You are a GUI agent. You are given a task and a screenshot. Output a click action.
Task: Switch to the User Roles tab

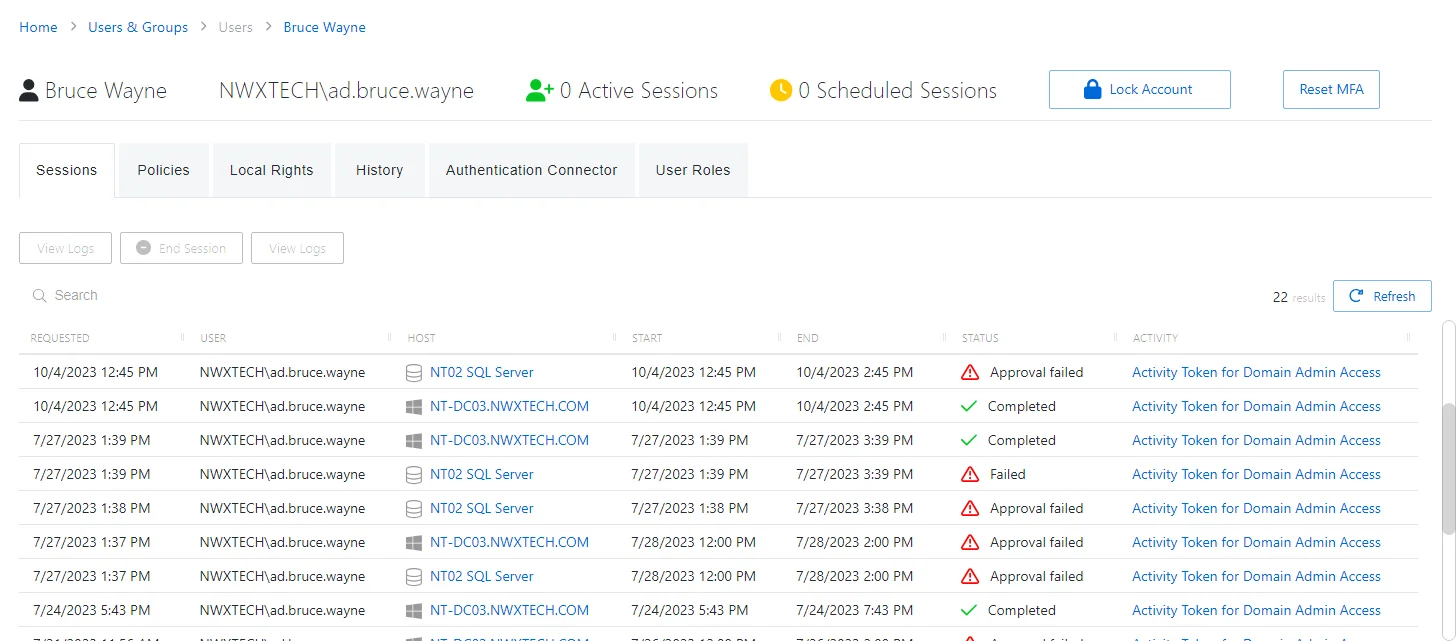point(693,170)
